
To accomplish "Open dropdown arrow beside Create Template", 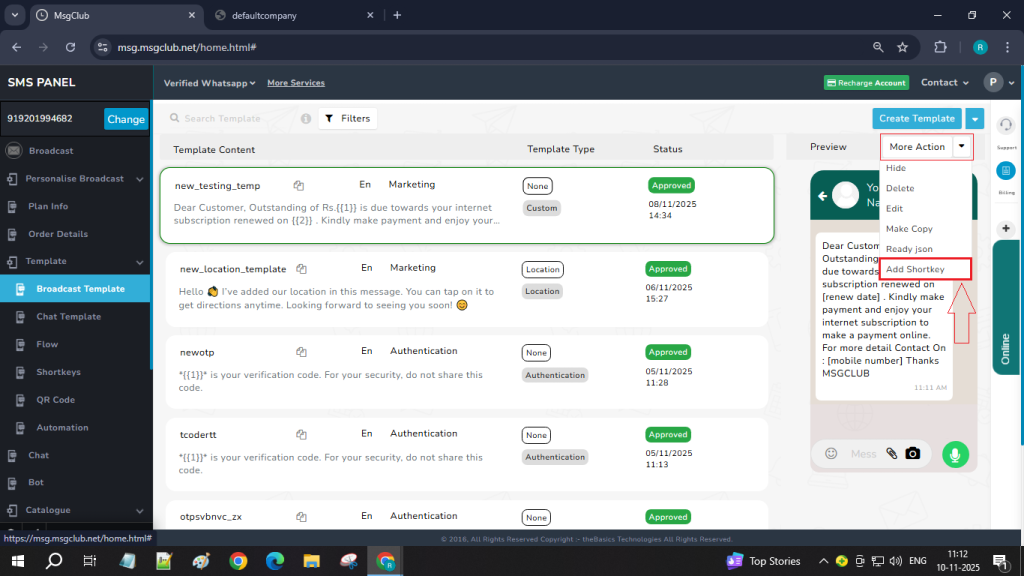I will [x=975, y=118].
